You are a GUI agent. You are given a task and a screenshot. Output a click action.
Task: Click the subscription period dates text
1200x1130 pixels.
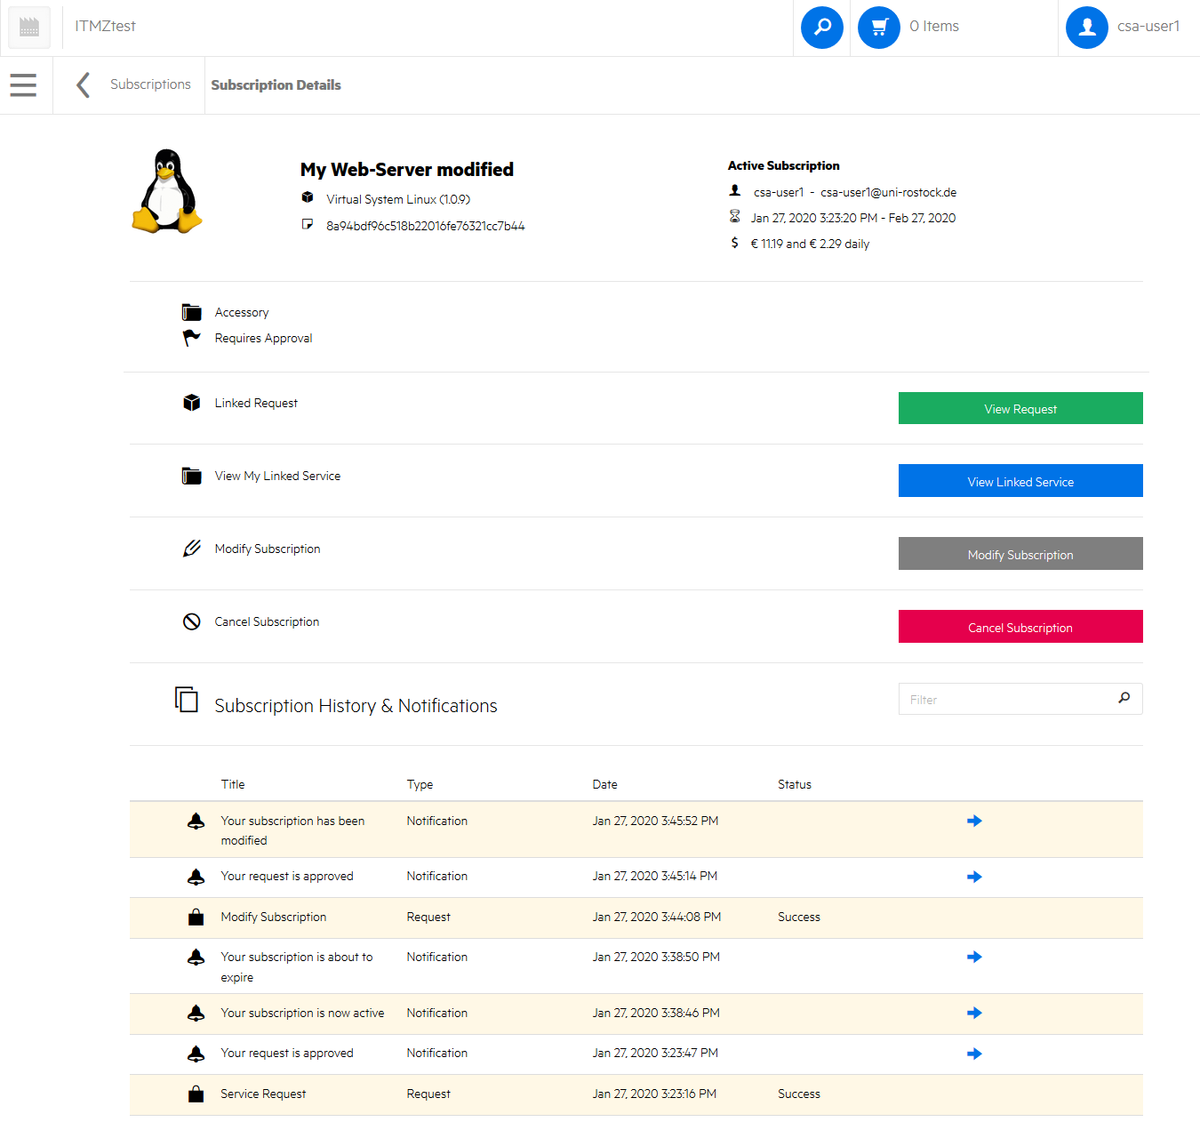click(853, 218)
